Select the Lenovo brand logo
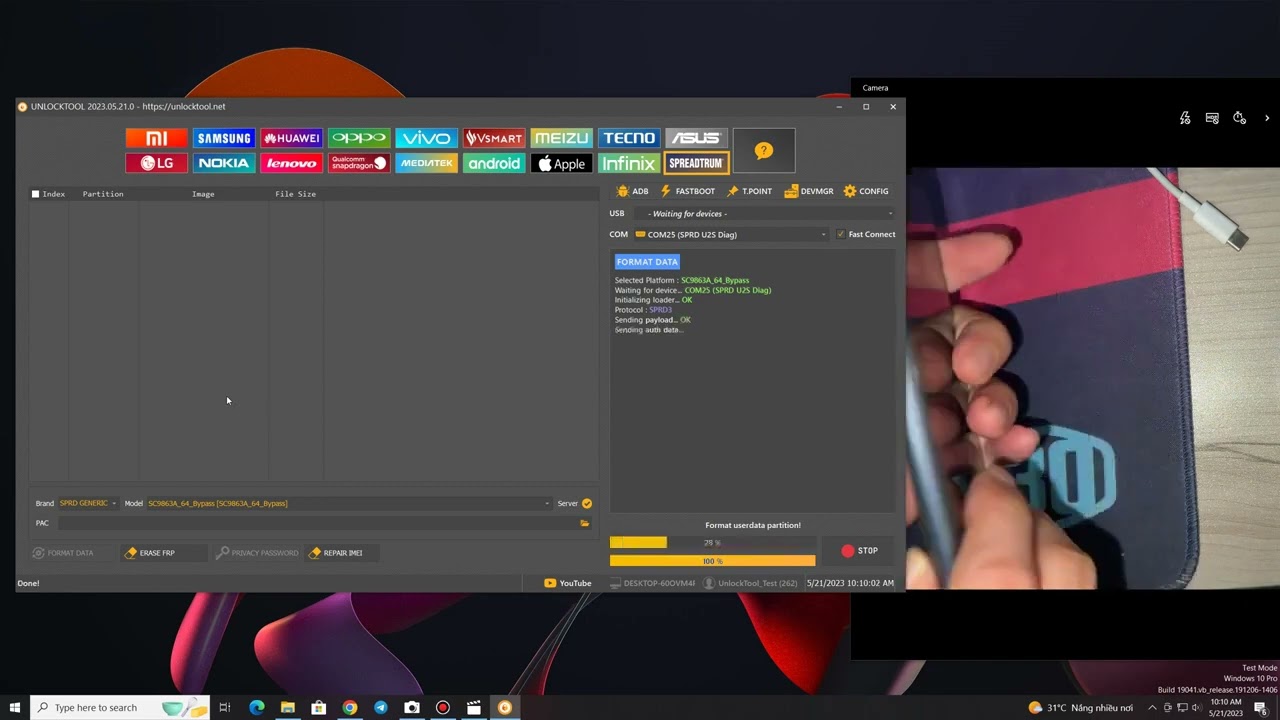Image resolution: width=1280 pixels, height=720 pixels. [291, 163]
